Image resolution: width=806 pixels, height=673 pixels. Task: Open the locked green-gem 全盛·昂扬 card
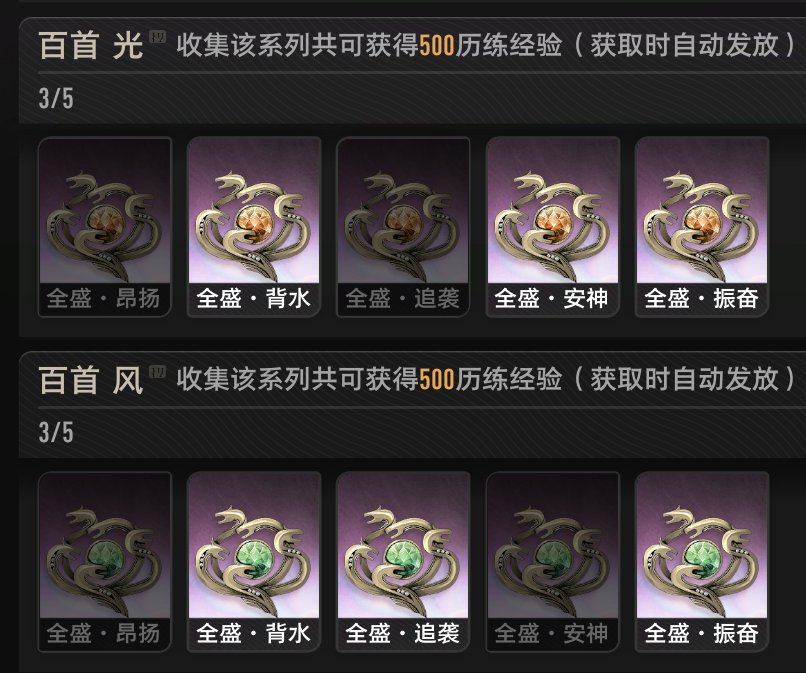(x=105, y=561)
